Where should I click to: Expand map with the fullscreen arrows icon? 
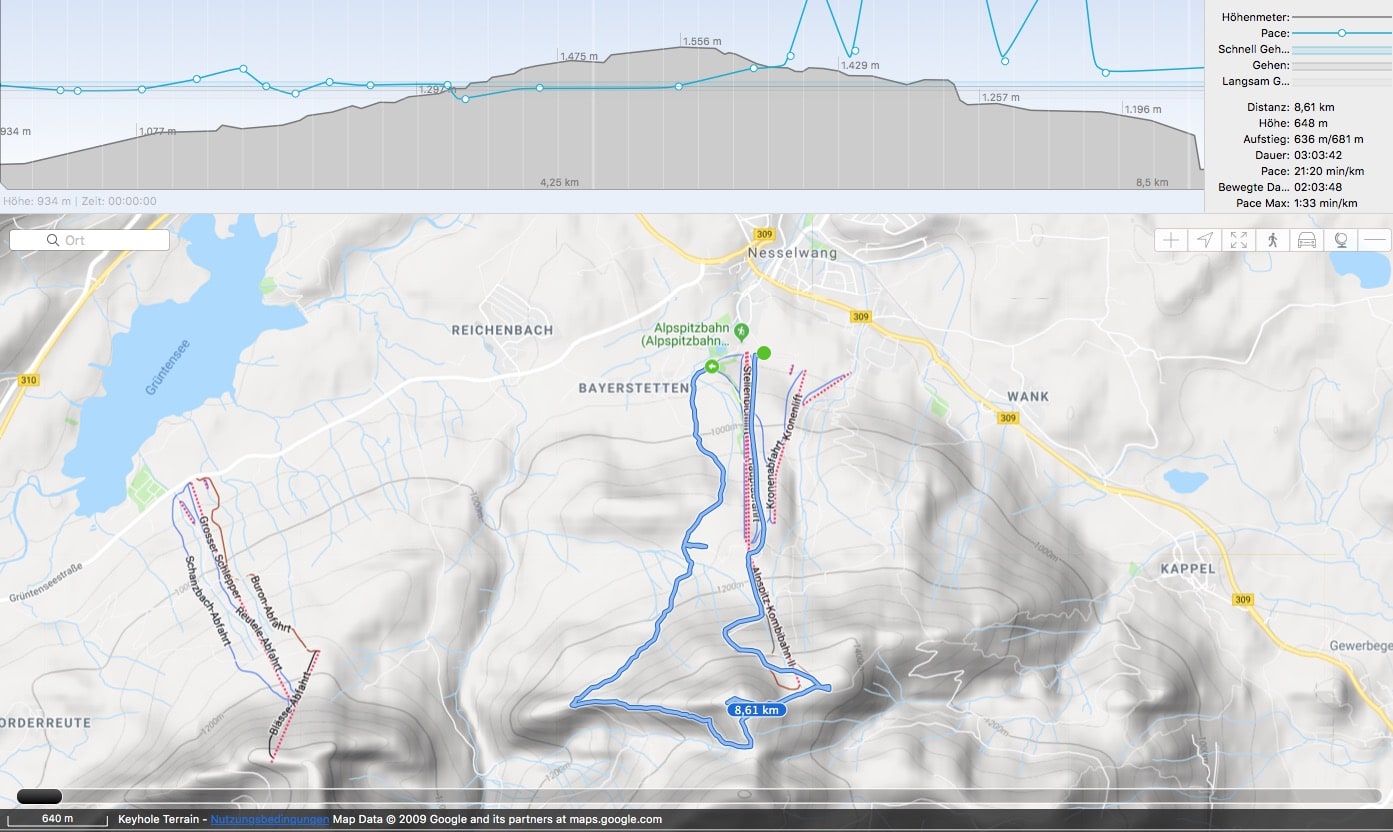coord(1240,240)
